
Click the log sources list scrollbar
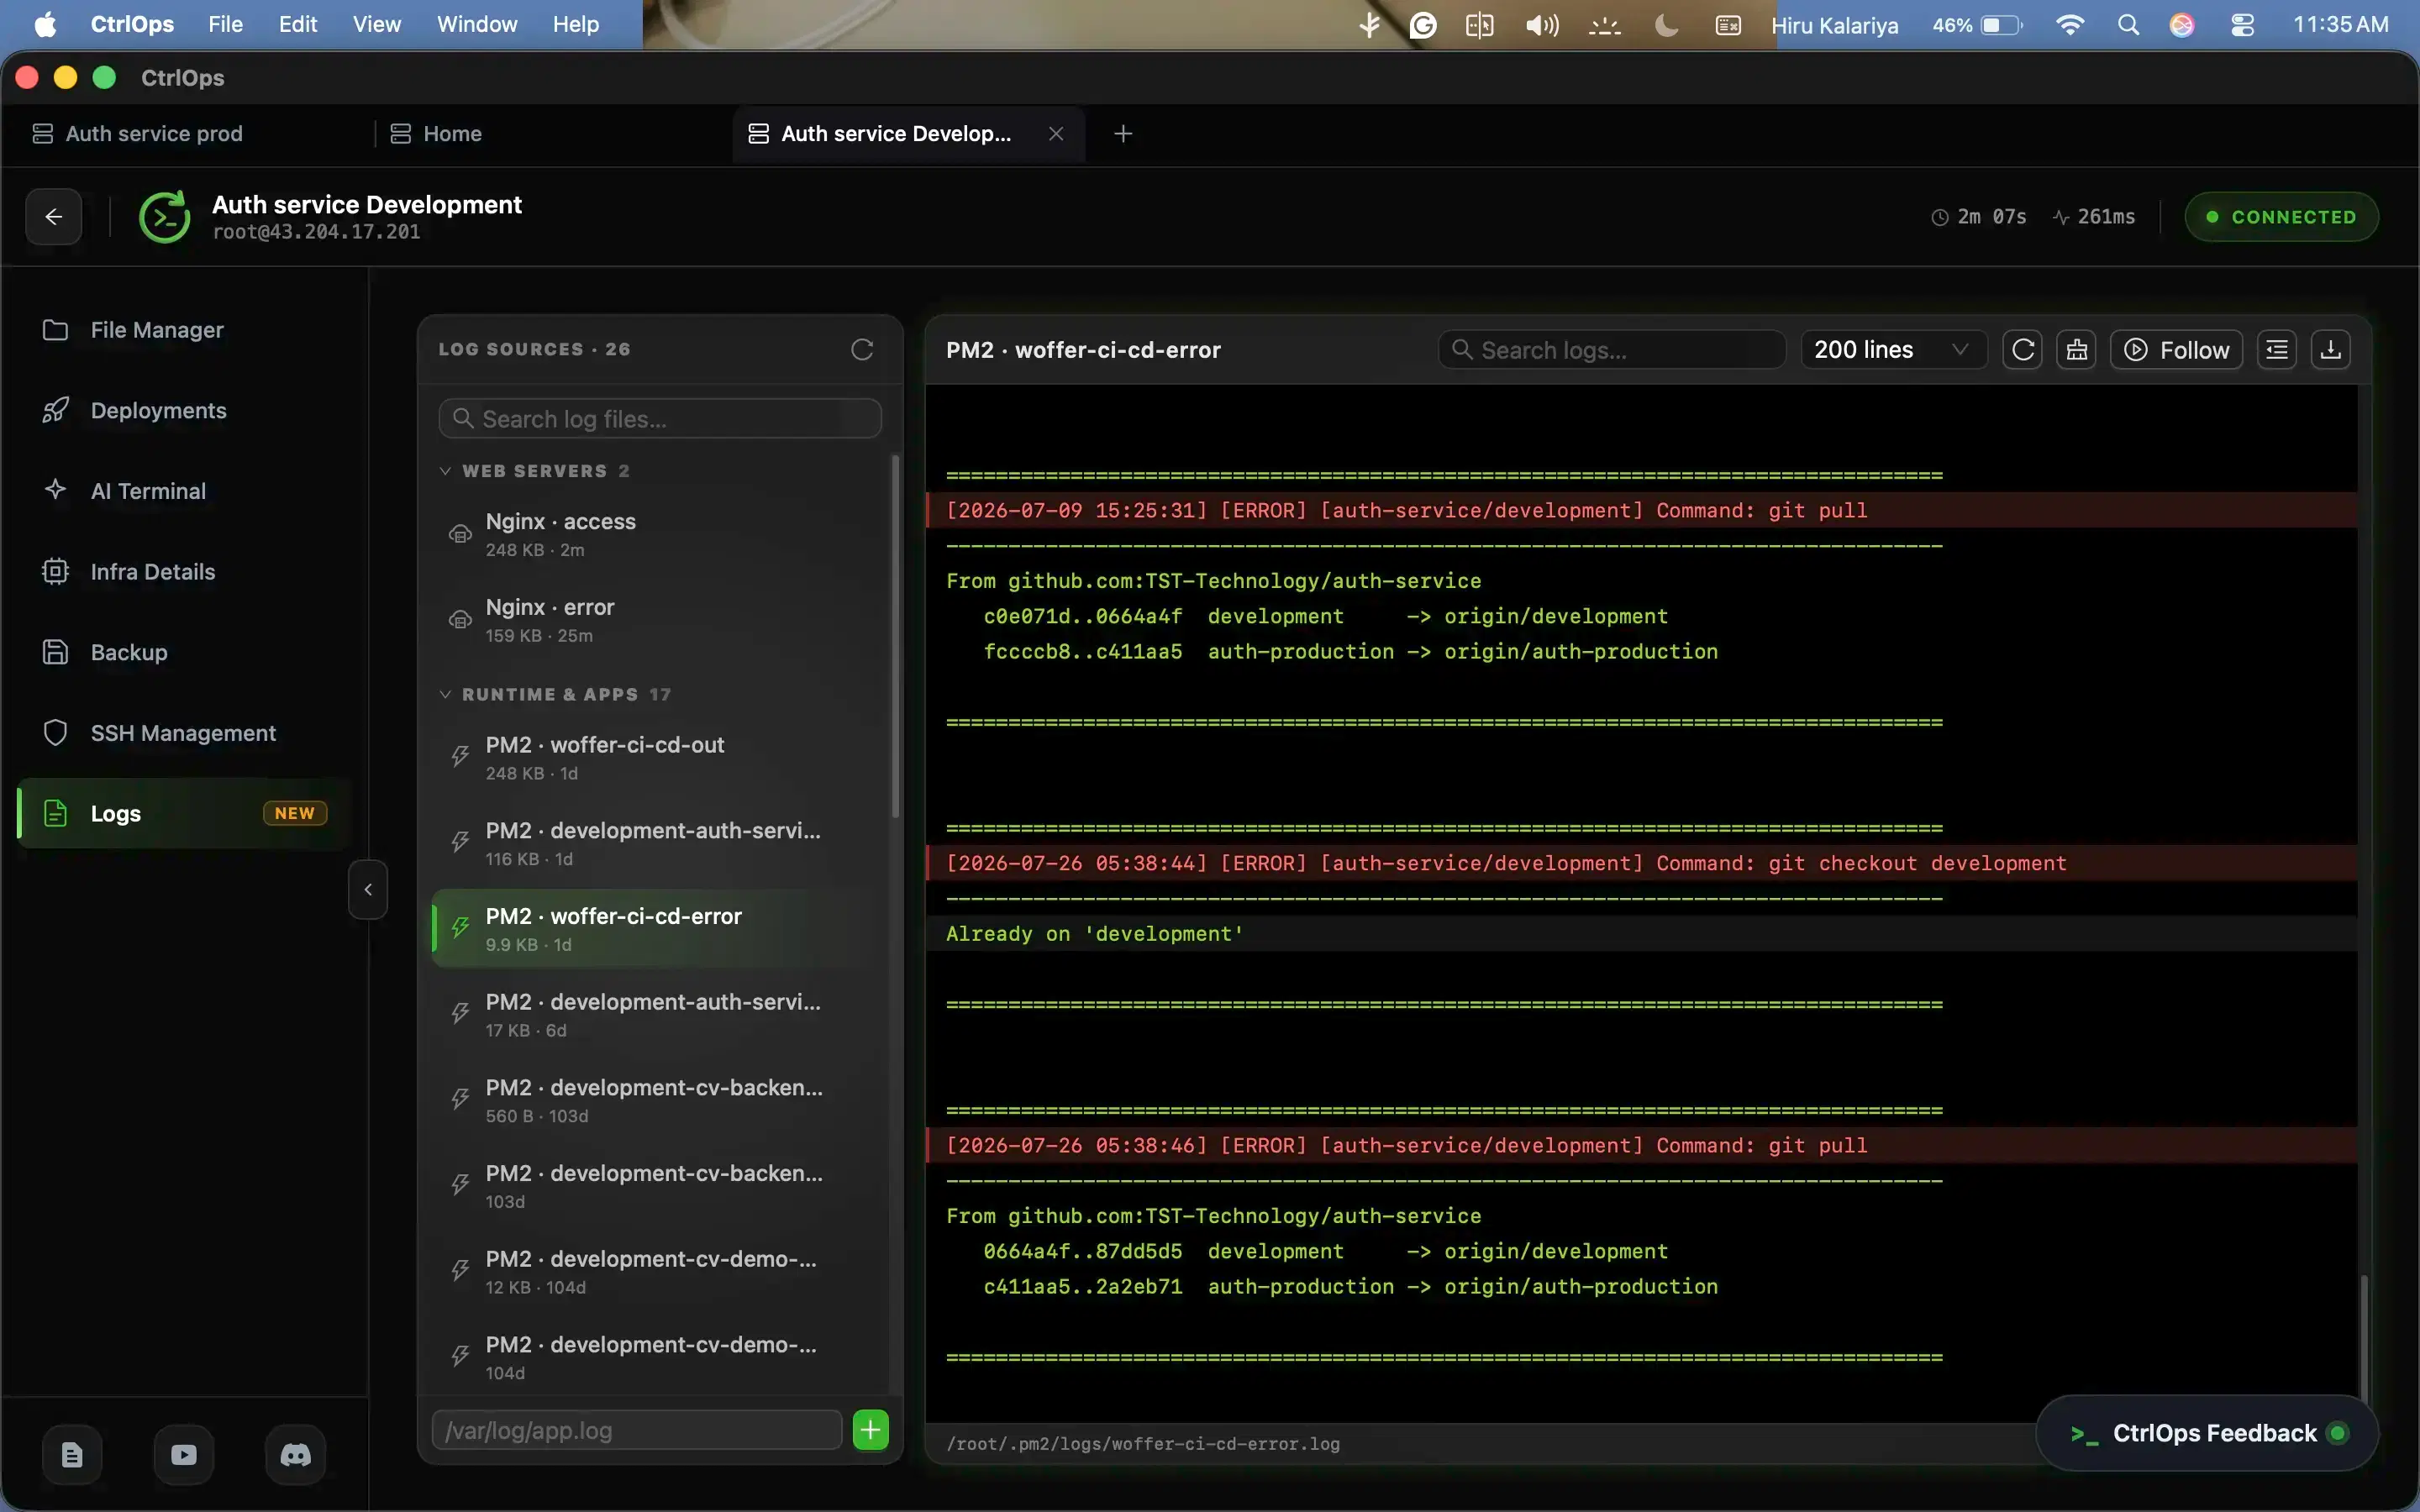click(895, 636)
